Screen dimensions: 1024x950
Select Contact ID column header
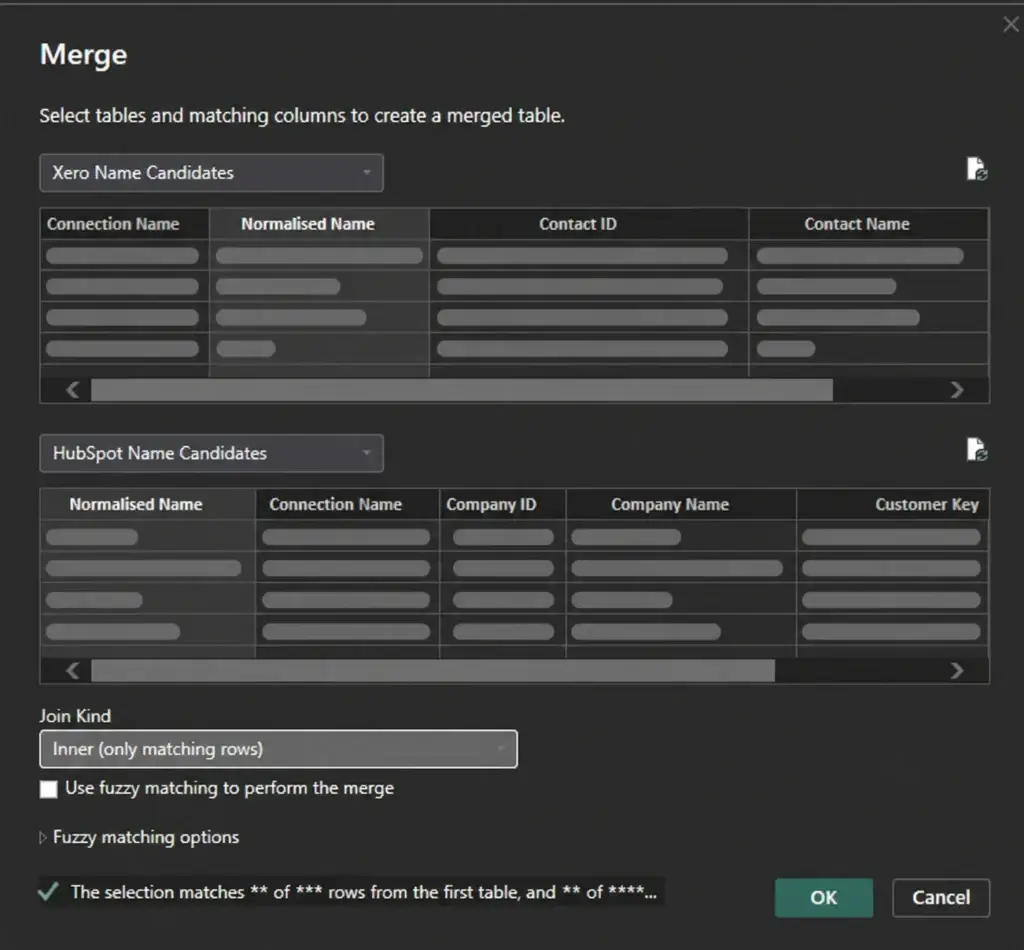click(x=588, y=224)
